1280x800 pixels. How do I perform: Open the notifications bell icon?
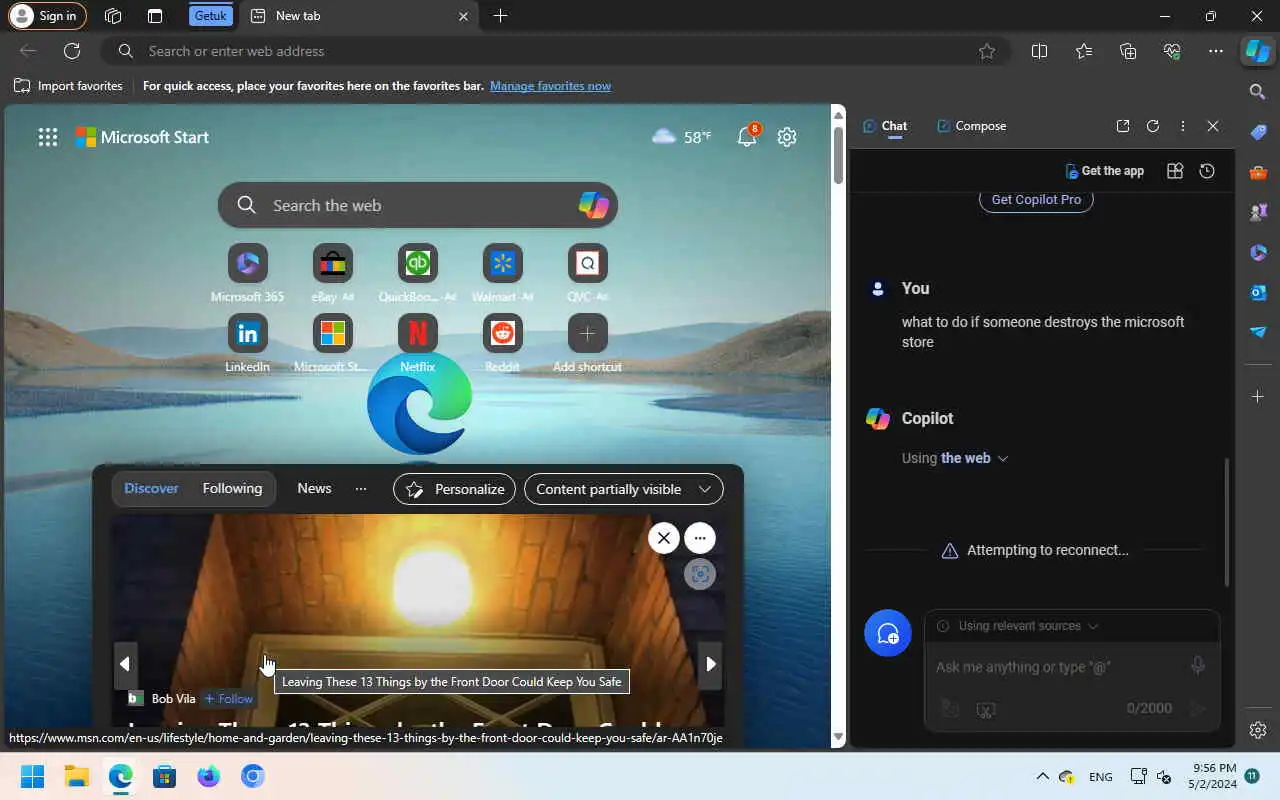pyautogui.click(x=748, y=136)
